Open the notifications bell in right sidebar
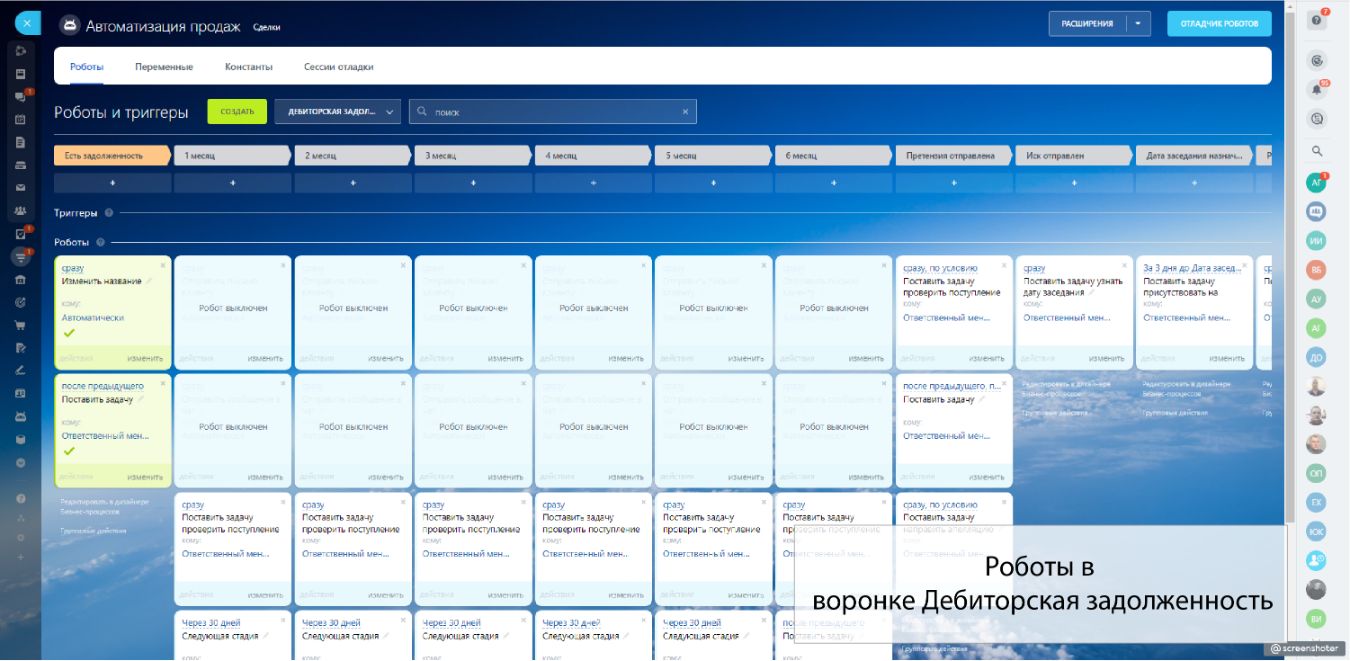The height and width of the screenshot is (661, 1350). pos(1317,90)
